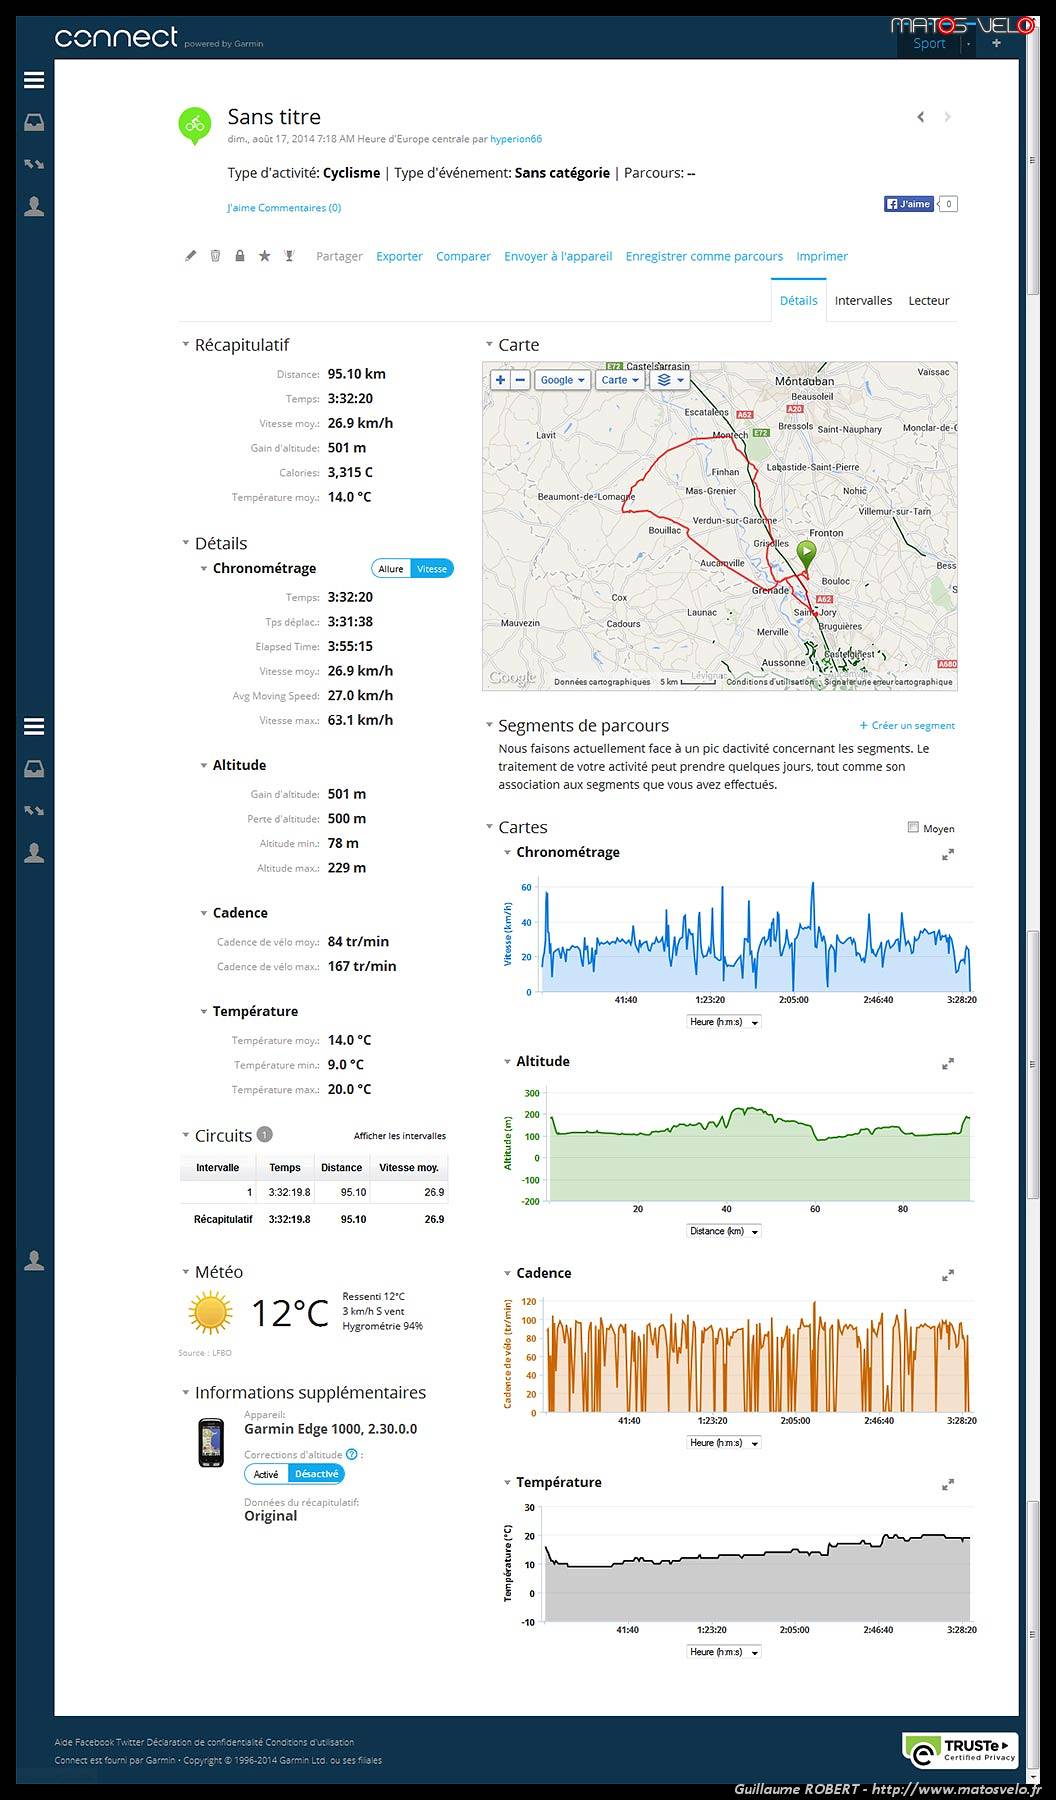
Task: Open Heure dropdown under Cadence chart
Action: click(x=724, y=1443)
